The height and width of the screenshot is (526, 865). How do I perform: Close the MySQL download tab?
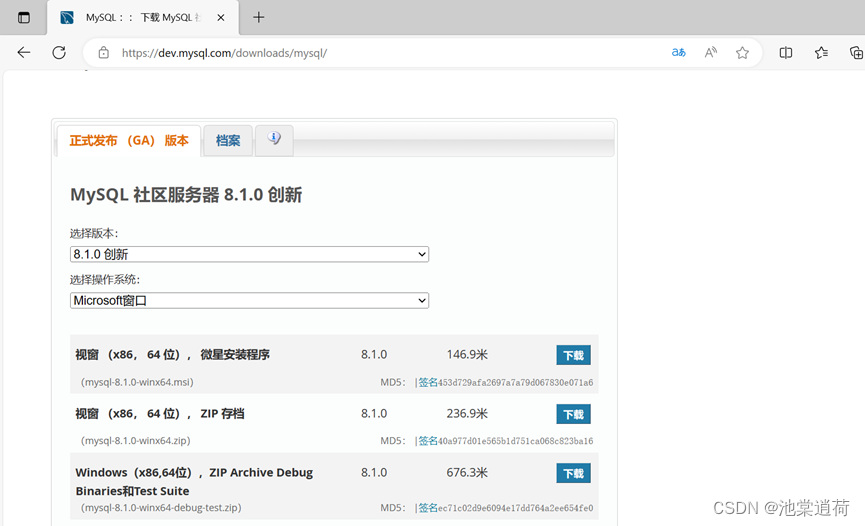coord(221,18)
